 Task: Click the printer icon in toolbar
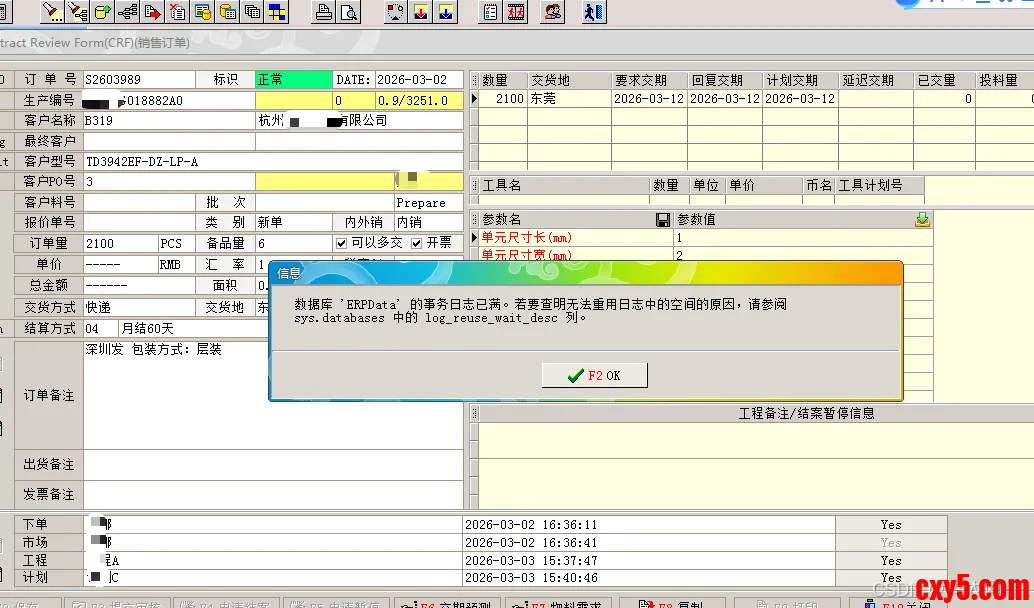pos(324,12)
